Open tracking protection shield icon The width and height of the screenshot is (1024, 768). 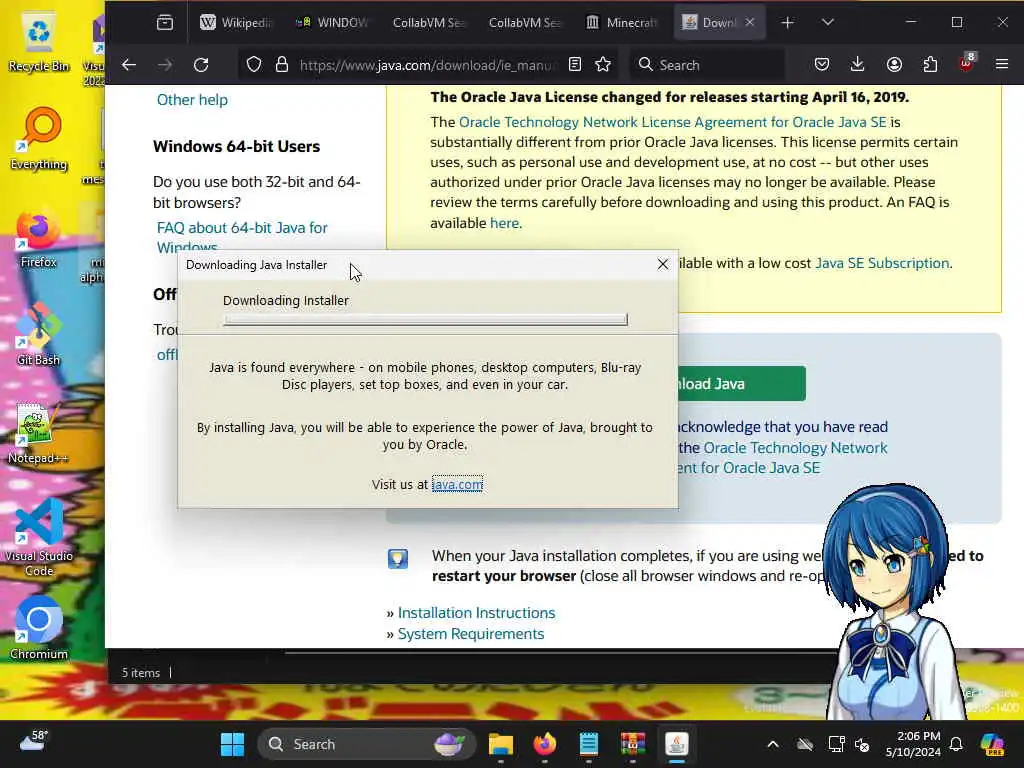pos(254,65)
